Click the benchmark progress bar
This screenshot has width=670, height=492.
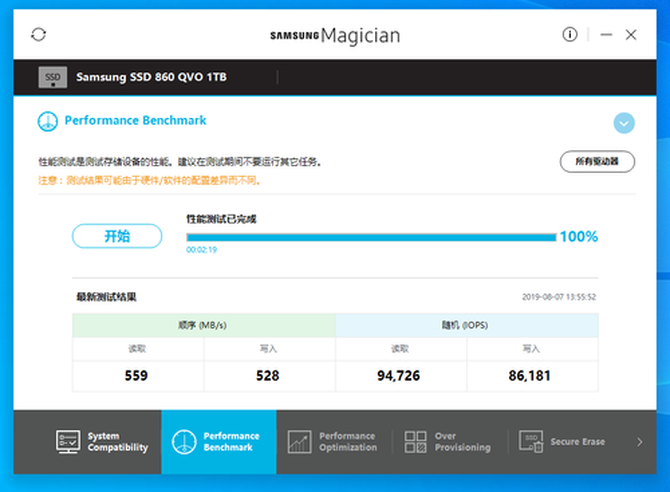coord(370,237)
